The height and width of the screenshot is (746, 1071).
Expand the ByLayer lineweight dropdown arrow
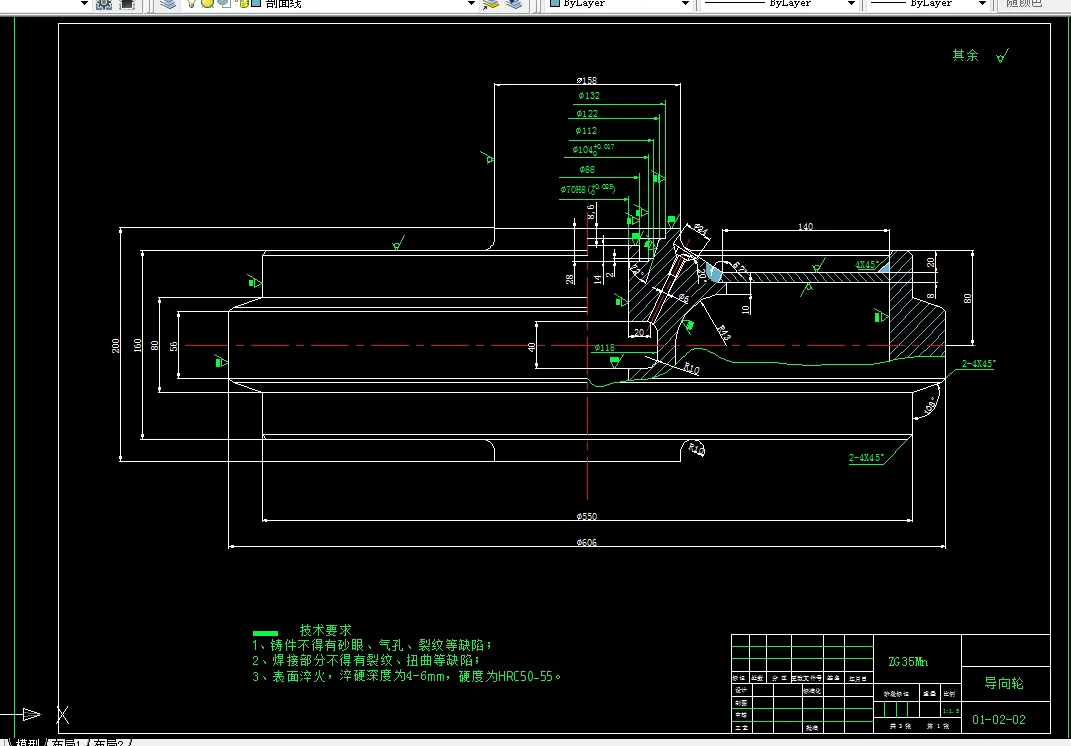point(982,3)
